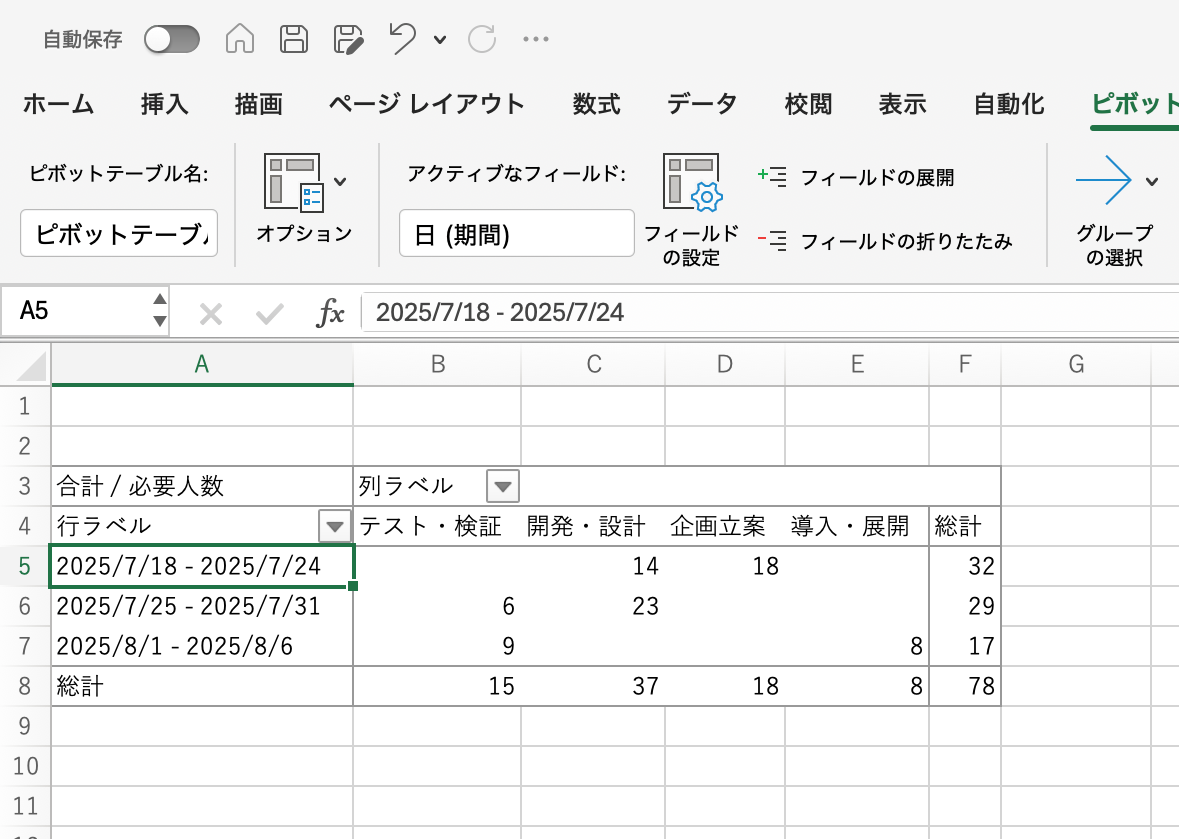Click the Undo arrow icon
Viewport: 1179px width, 839px height.
point(402,39)
